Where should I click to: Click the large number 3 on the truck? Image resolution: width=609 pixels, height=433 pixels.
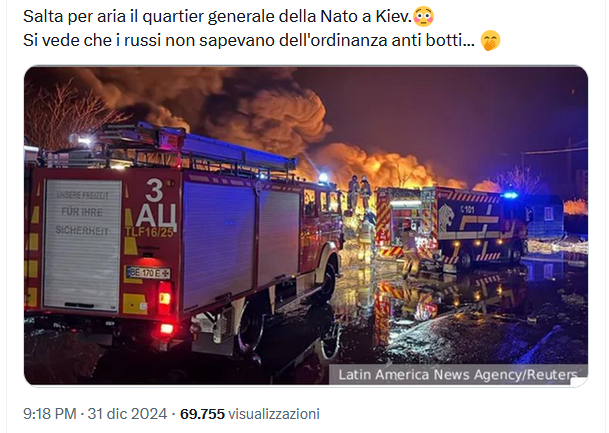(155, 190)
